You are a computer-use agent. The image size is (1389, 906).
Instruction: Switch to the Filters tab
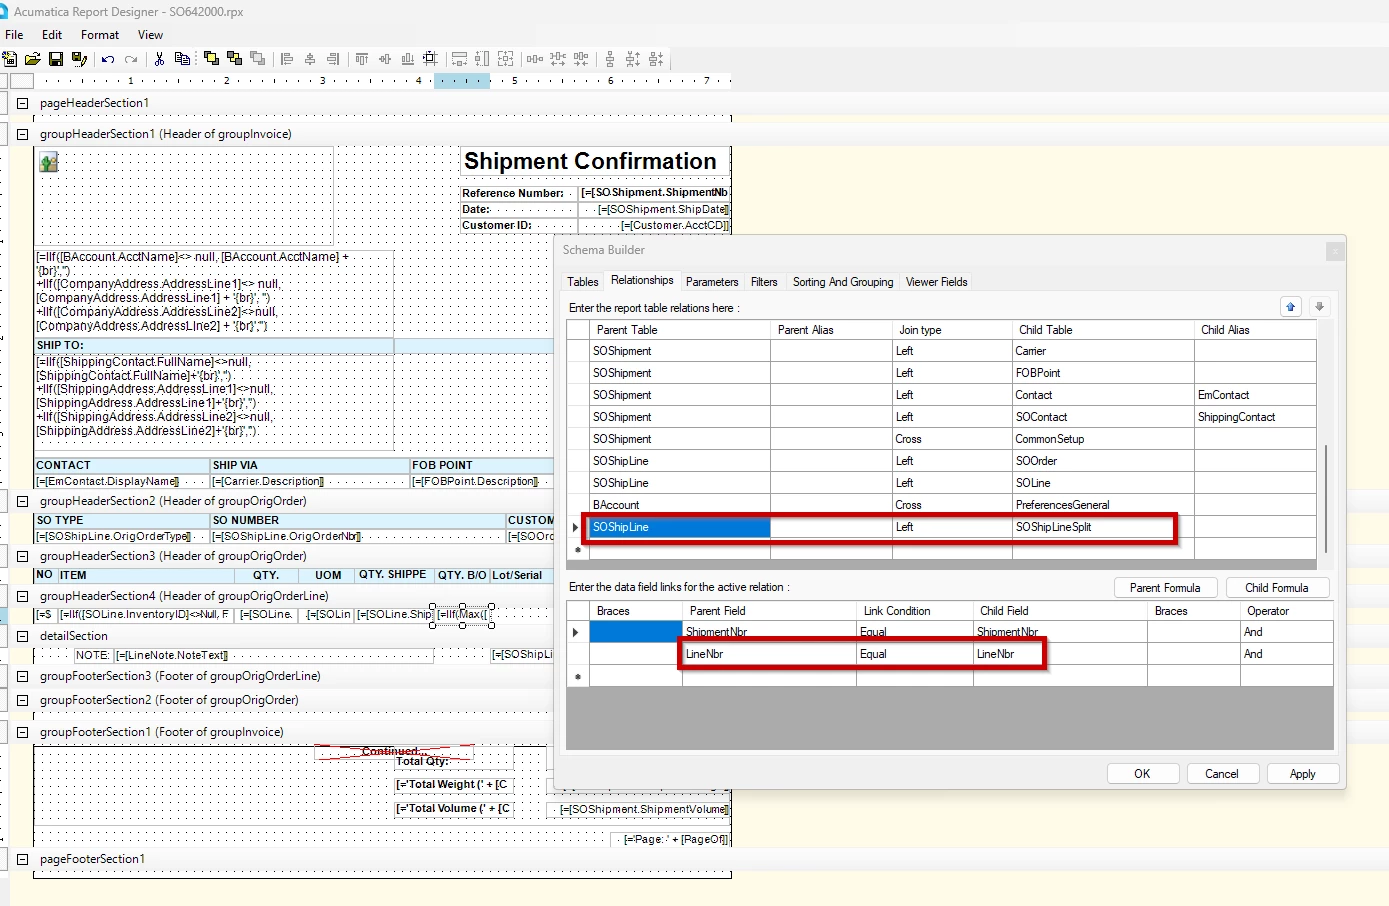764,282
